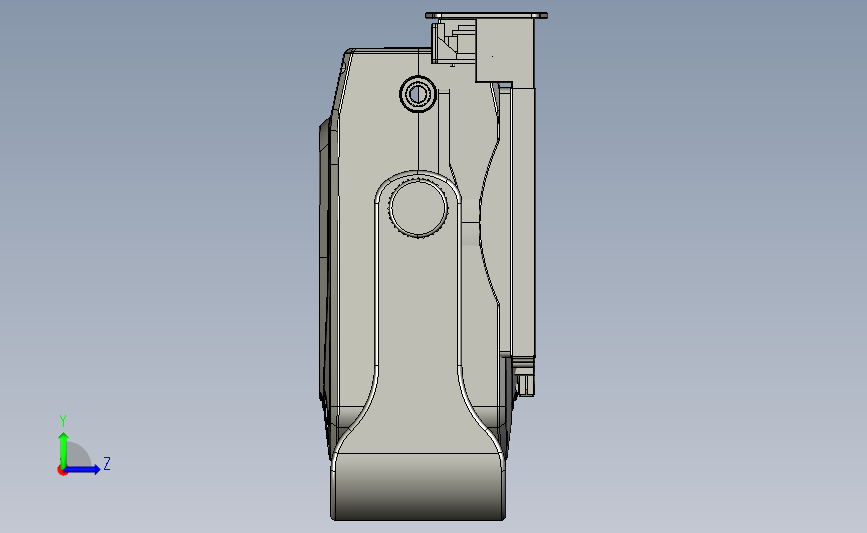Click the green Y axis arrow of the triad
Viewport: 867px width, 533px height.
click(64, 449)
